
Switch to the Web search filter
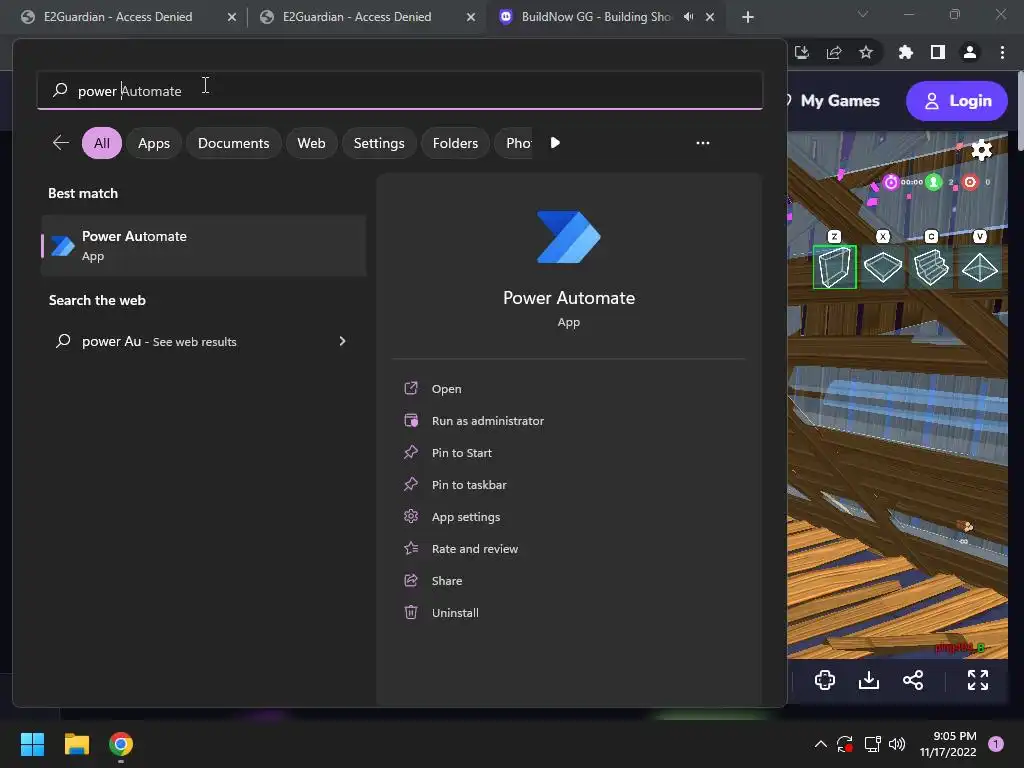point(311,143)
